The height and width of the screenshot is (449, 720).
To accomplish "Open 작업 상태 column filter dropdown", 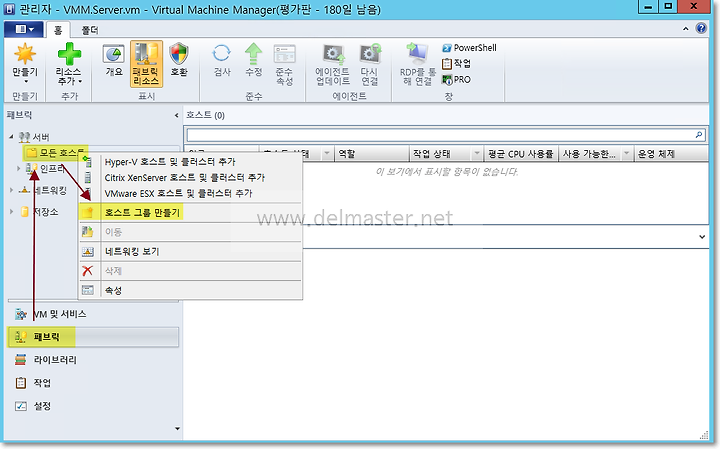I will [x=477, y=154].
